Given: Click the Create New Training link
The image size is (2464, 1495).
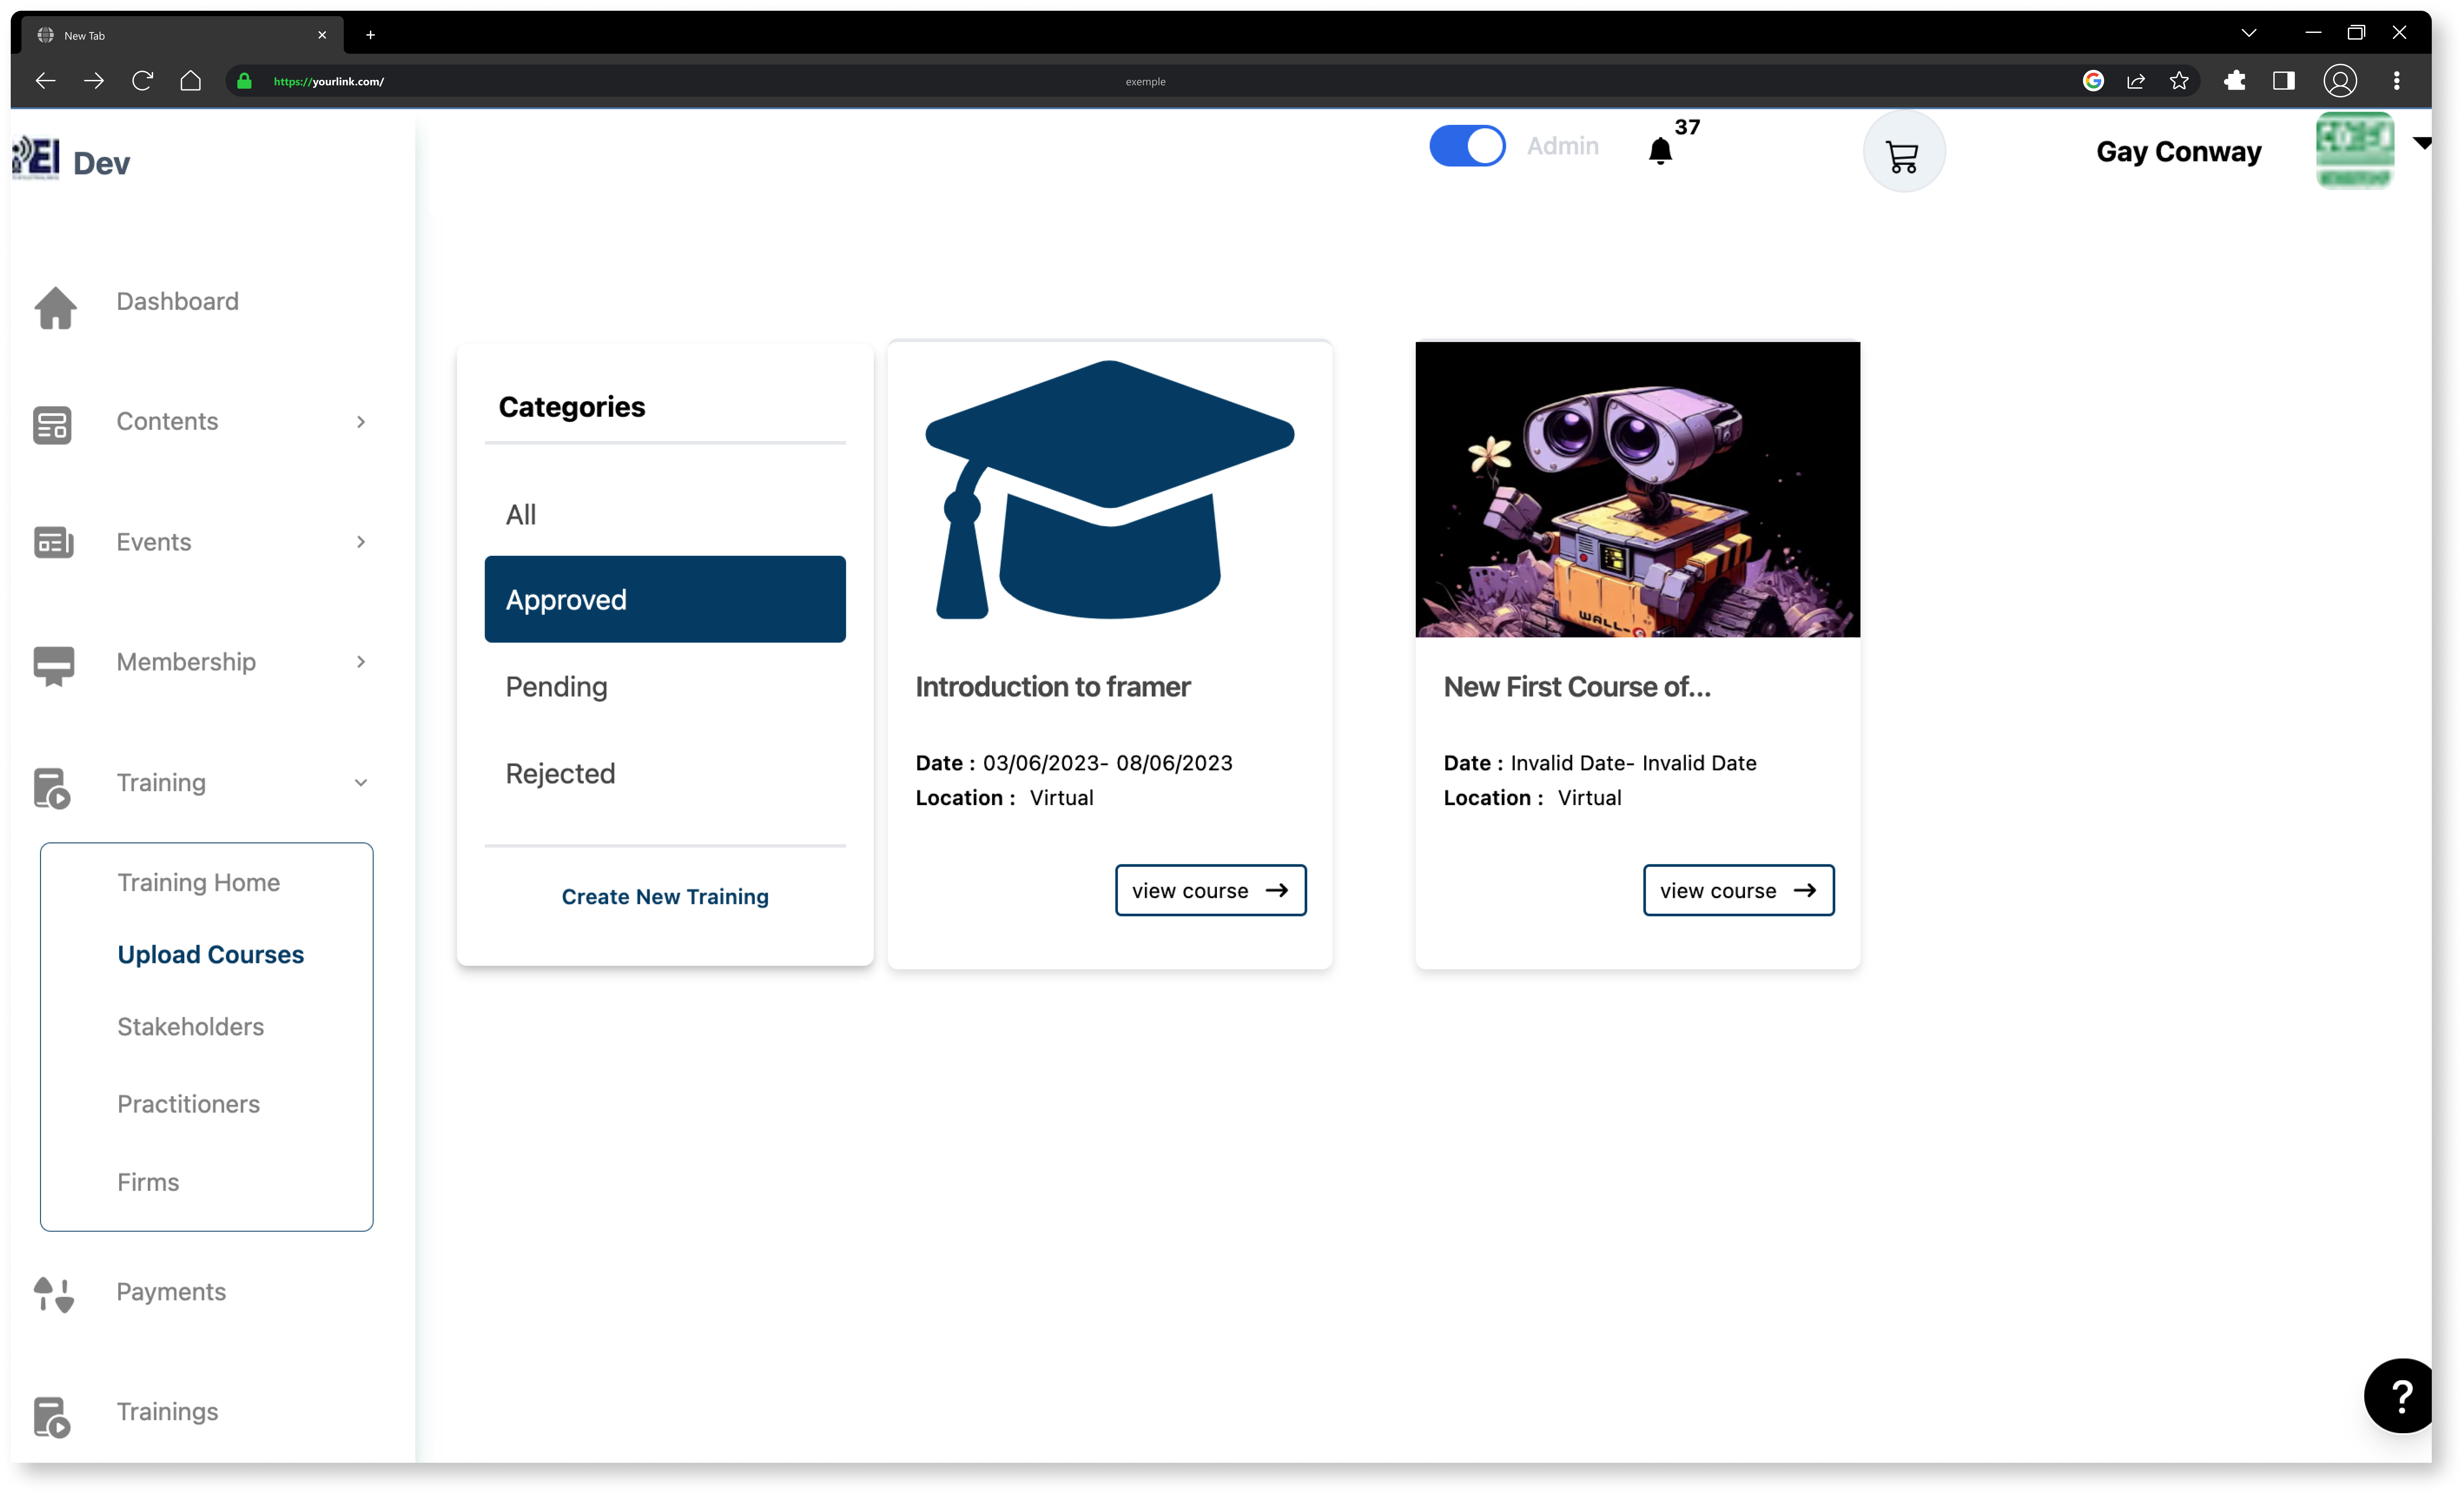Looking at the screenshot, I should [664, 896].
